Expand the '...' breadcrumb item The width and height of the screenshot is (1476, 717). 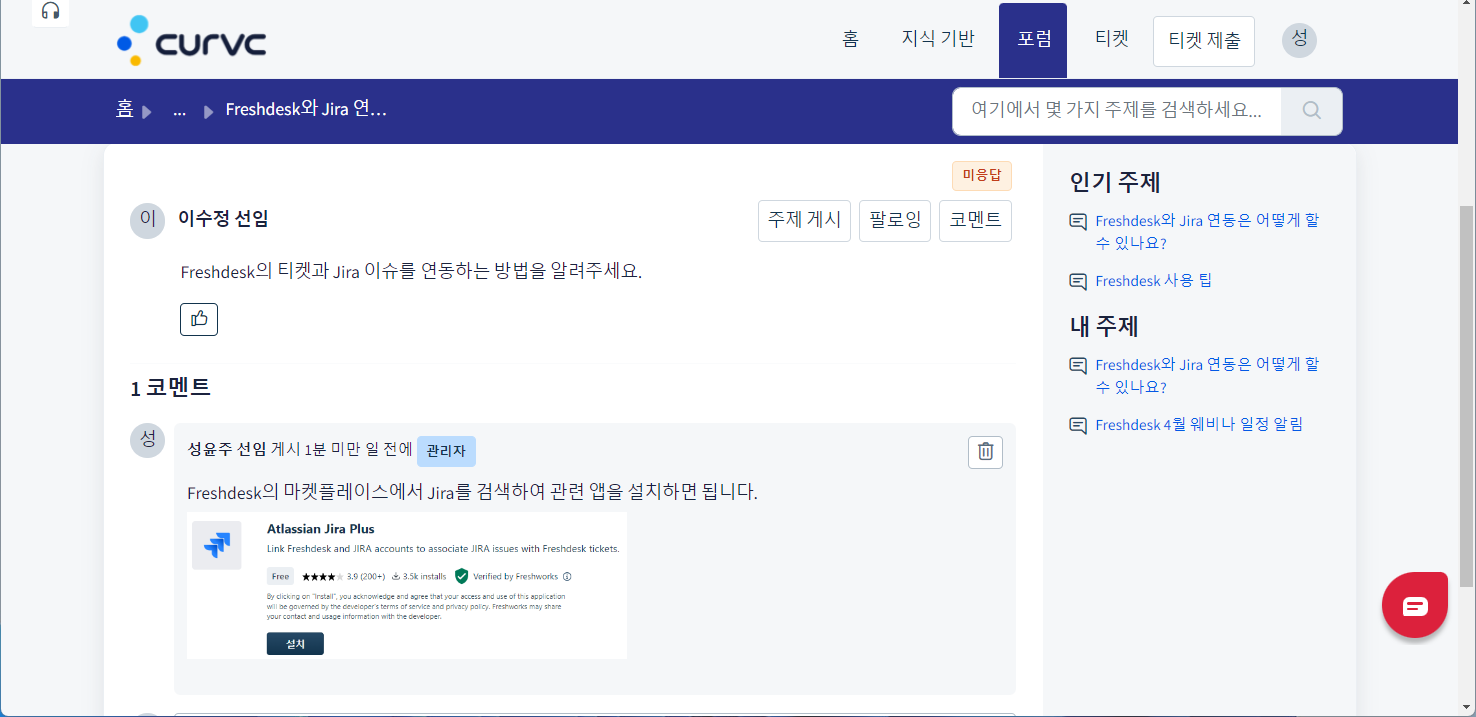coord(179,110)
